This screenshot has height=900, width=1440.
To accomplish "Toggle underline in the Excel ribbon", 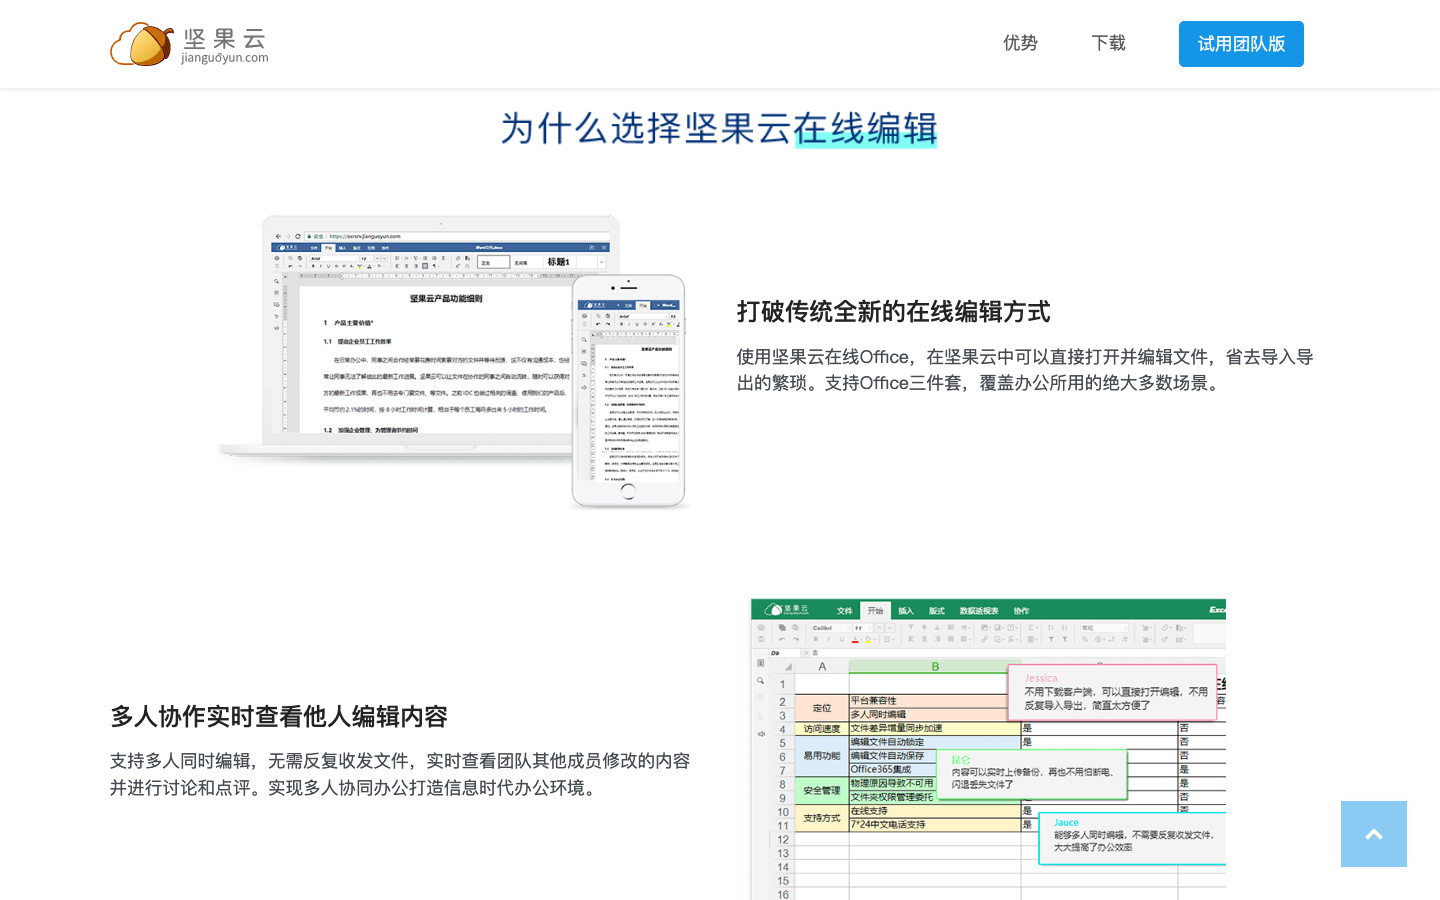I will click(841, 639).
